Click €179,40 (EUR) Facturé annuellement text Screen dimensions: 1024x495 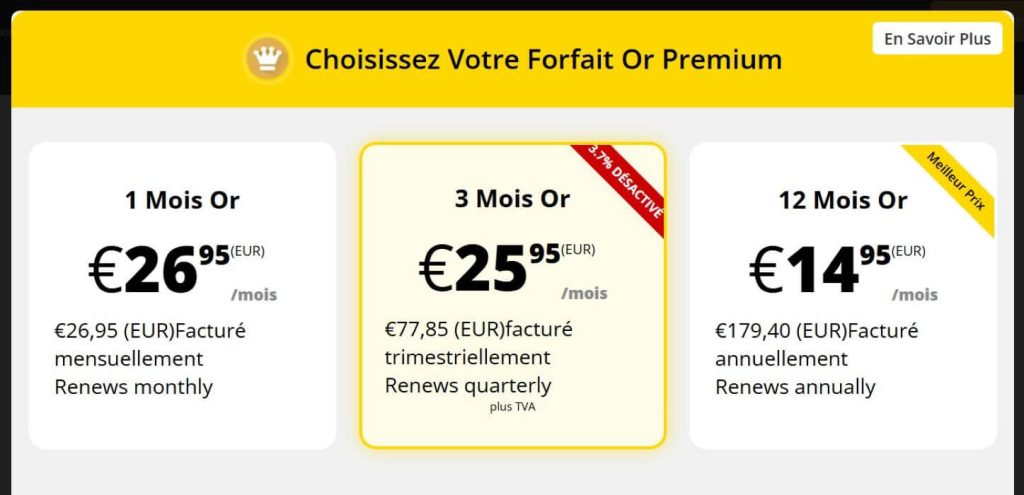(816, 345)
